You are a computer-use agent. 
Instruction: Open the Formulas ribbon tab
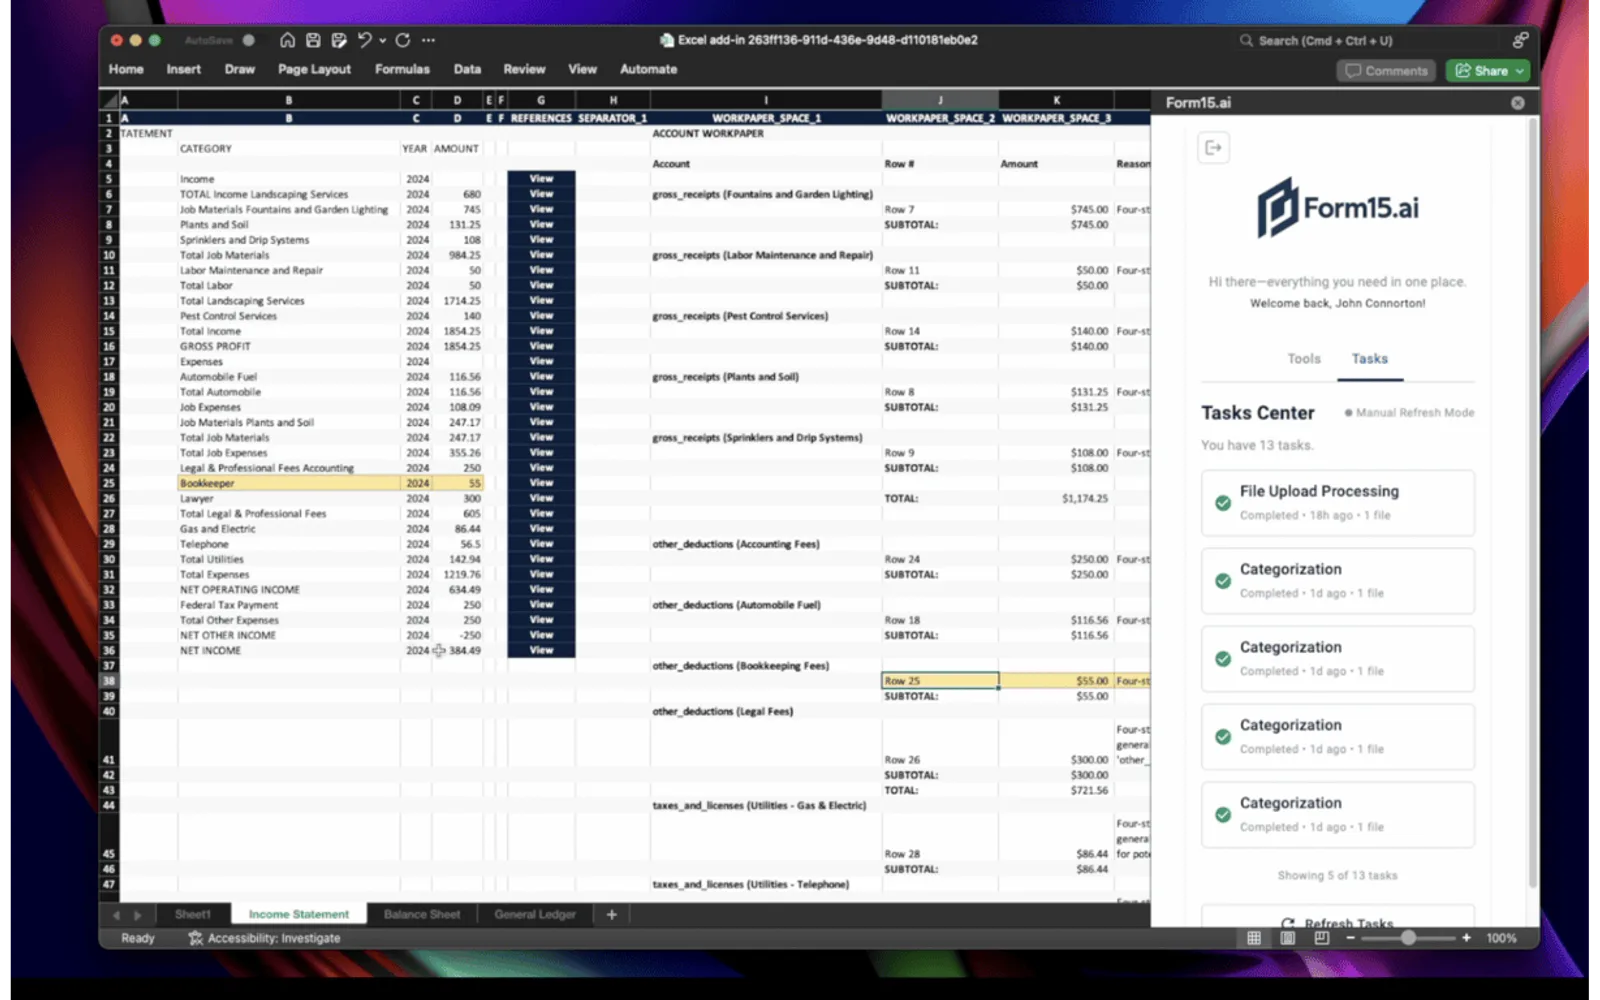pyautogui.click(x=402, y=69)
